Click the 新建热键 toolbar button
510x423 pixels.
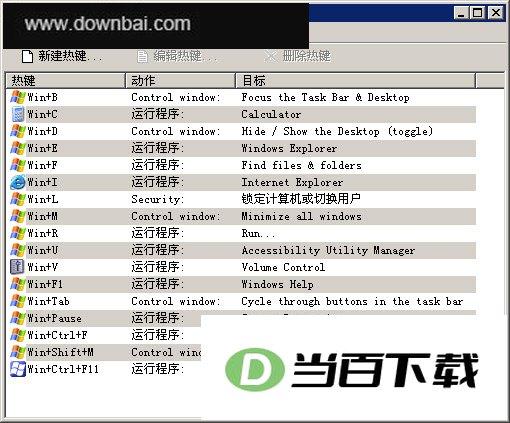click(62, 56)
